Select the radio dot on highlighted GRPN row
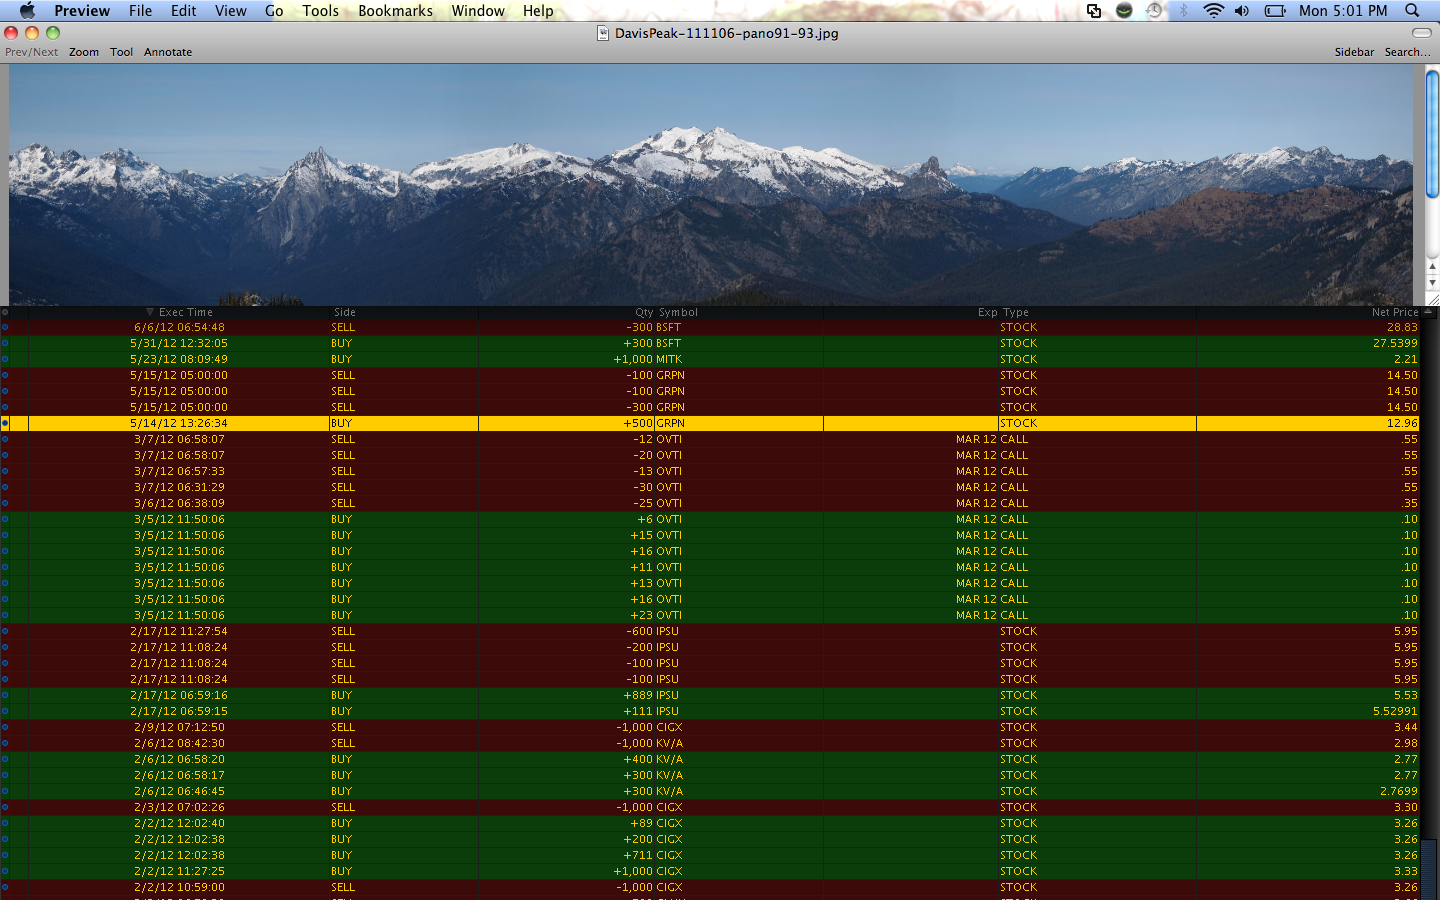This screenshot has width=1440, height=900. 5,423
